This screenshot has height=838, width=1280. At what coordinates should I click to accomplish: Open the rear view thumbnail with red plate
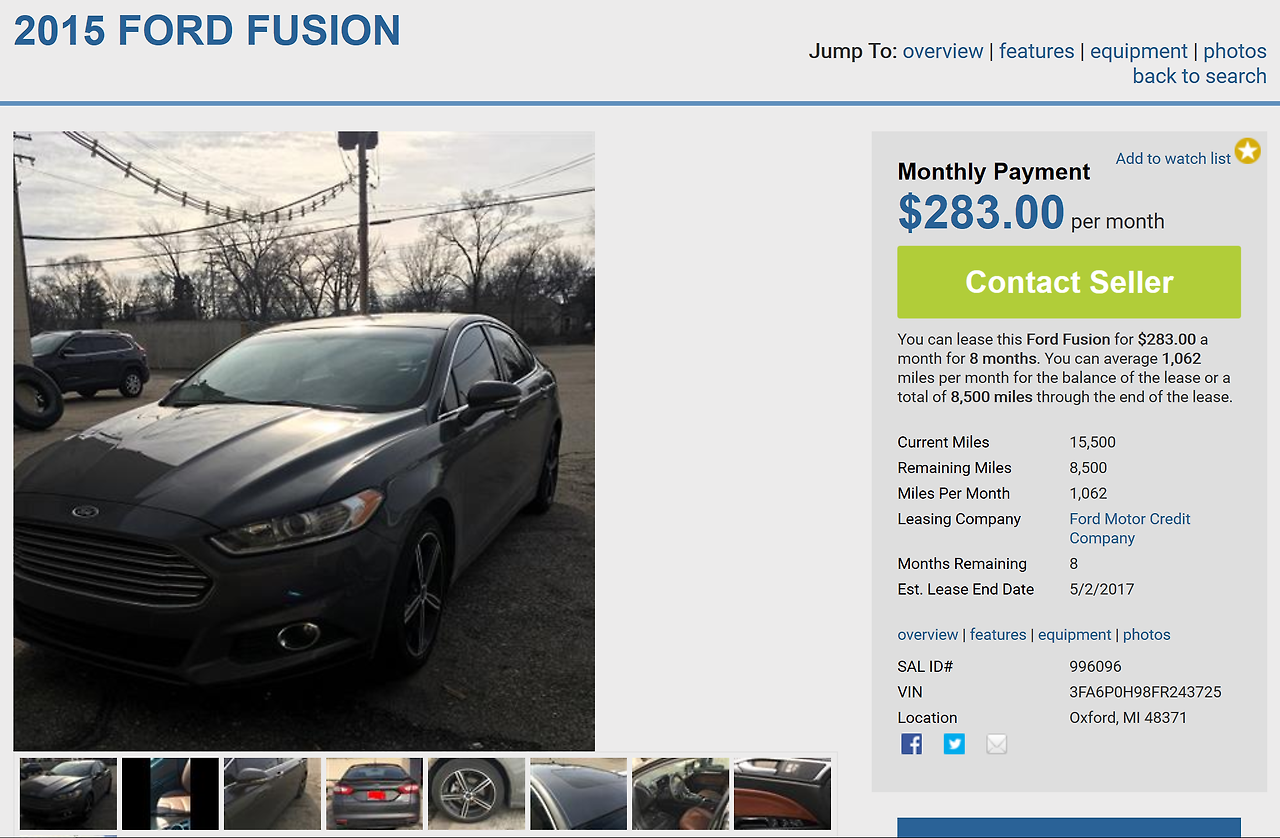click(374, 794)
